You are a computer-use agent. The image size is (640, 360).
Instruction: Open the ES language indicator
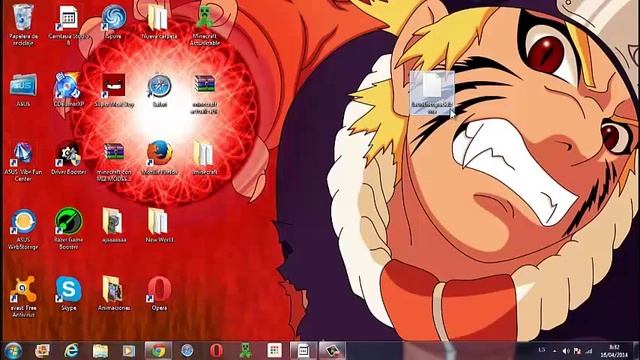(542, 351)
